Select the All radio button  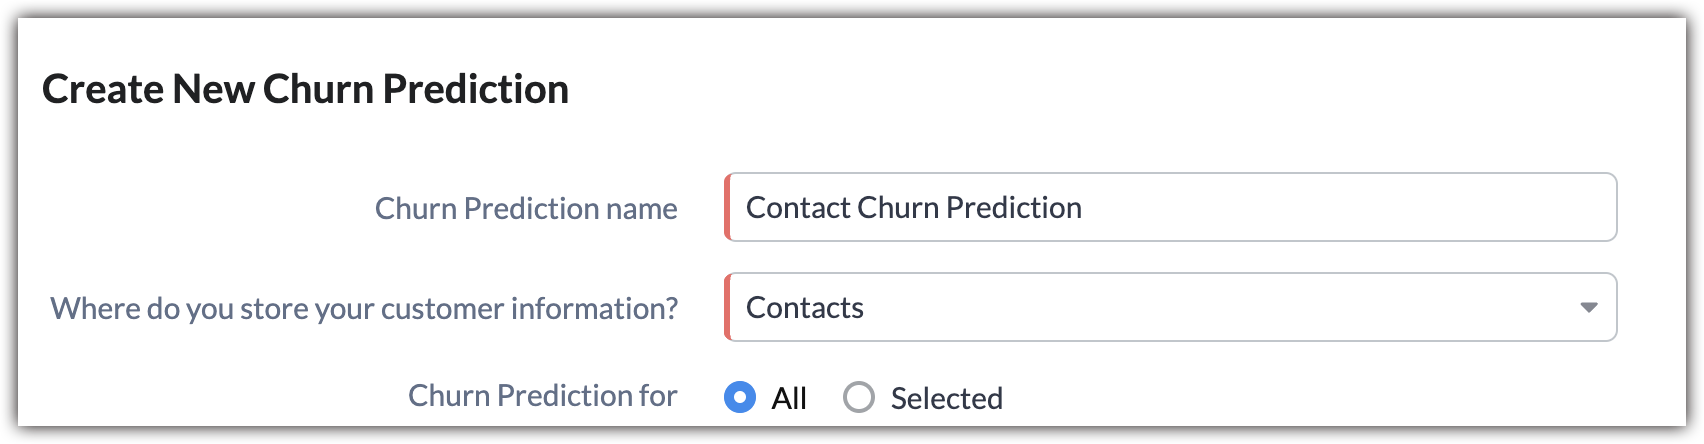[x=740, y=398]
